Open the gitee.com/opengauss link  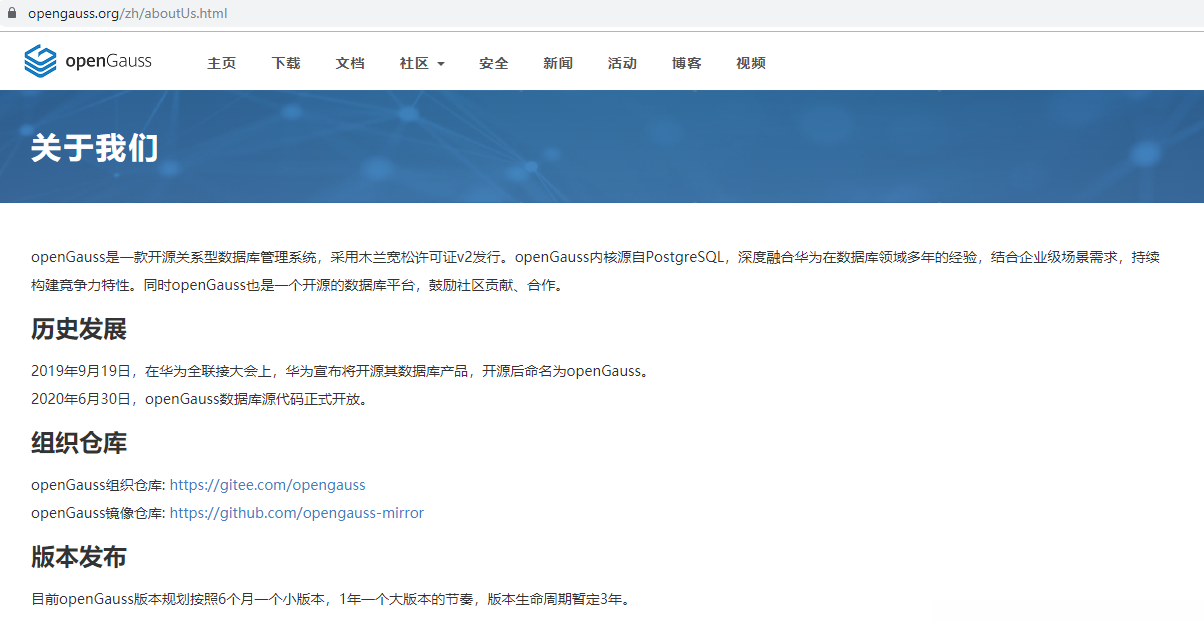[x=268, y=485]
